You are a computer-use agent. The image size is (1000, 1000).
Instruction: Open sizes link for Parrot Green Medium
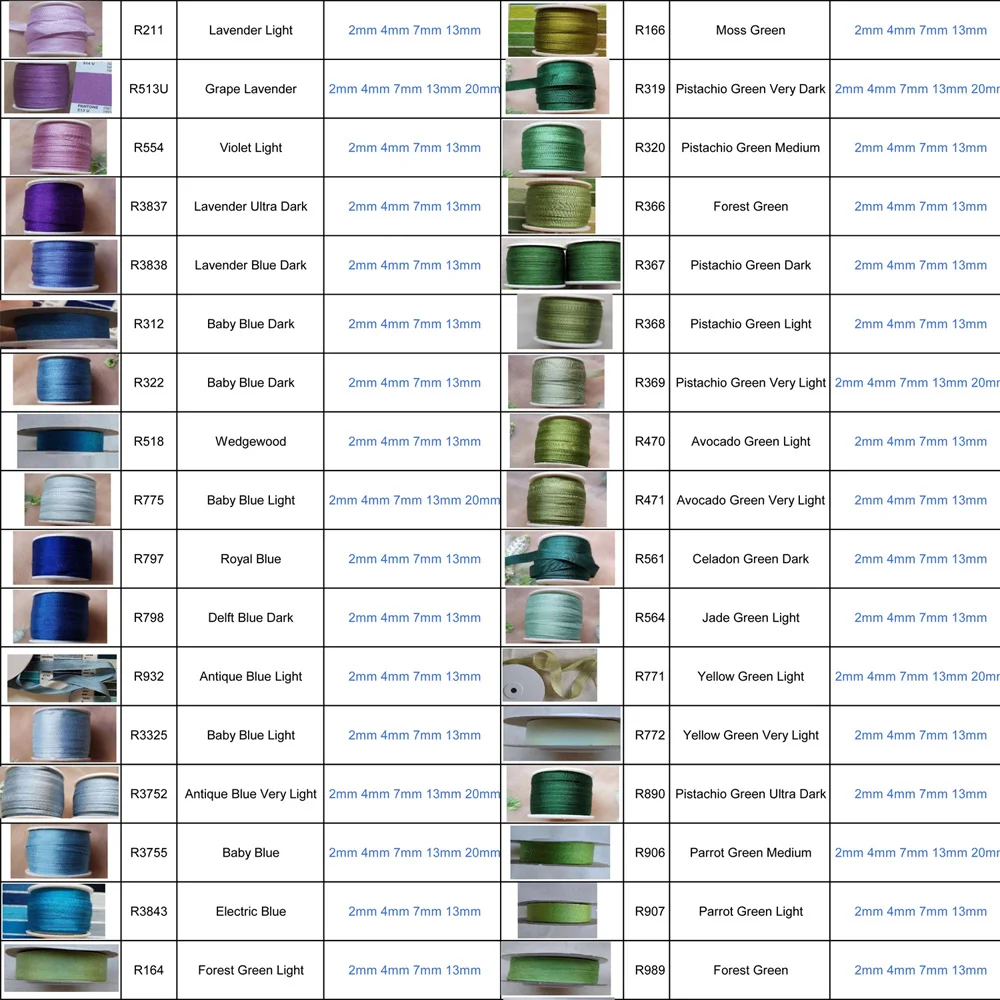(x=917, y=853)
